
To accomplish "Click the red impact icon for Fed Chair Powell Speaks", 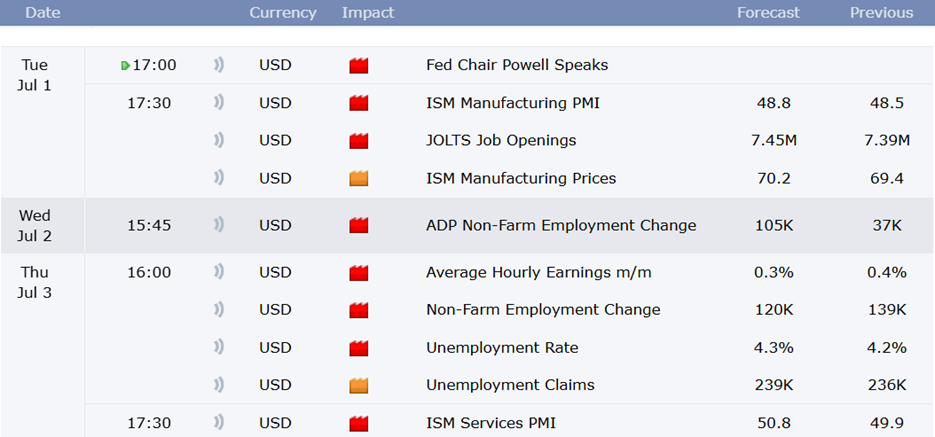I will tap(359, 66).
